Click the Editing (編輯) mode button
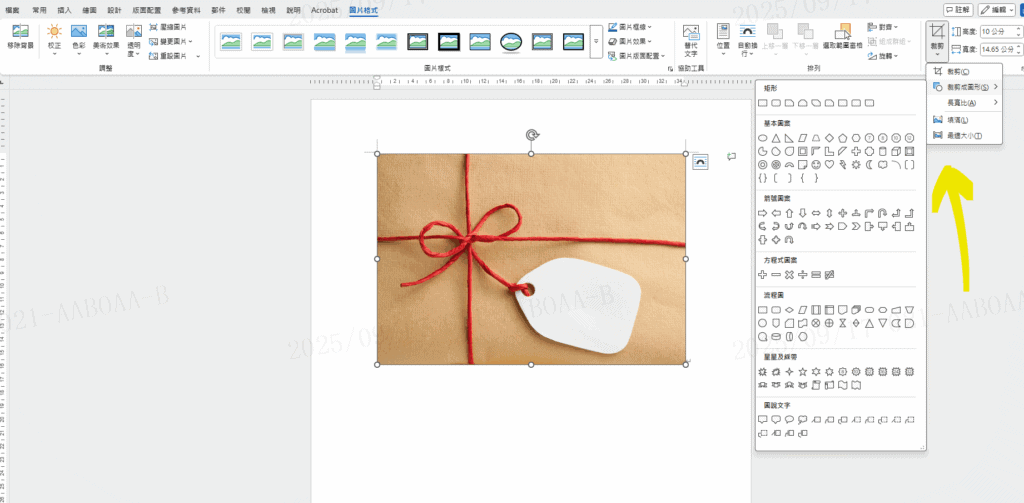Screen dimensions: 1024x503 [997, 9]
